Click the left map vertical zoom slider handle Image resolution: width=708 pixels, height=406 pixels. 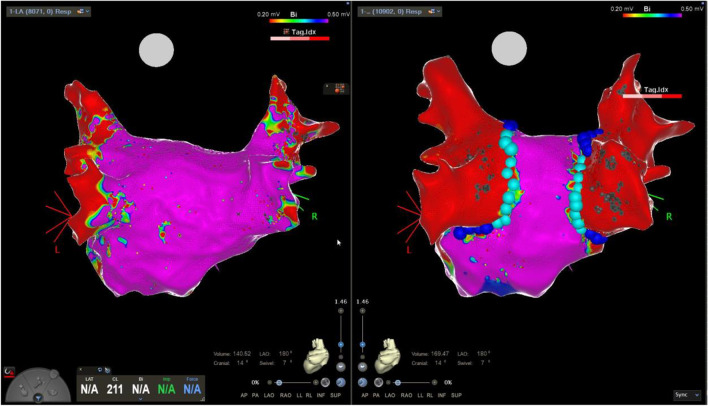tap(343, 344)
